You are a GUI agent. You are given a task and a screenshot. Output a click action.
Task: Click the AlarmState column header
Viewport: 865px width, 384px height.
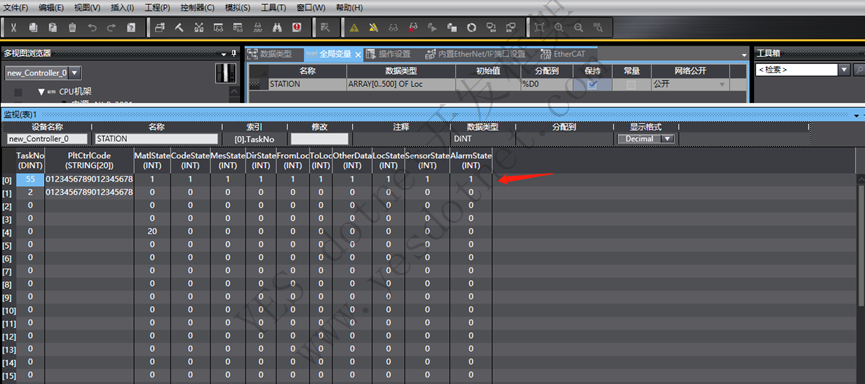[x=471, y=160]
